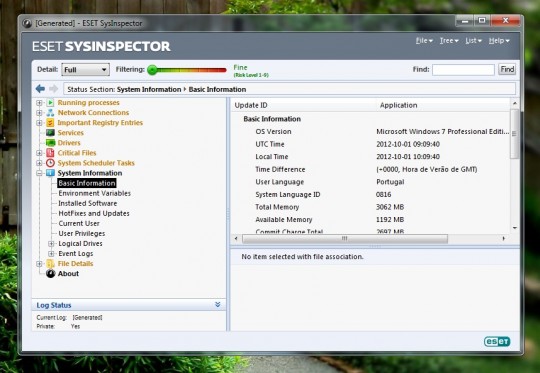Collapse the Log Status panel chevron
Image resolution: width=540 pixels, height=373 pixels.
[218, 304]
